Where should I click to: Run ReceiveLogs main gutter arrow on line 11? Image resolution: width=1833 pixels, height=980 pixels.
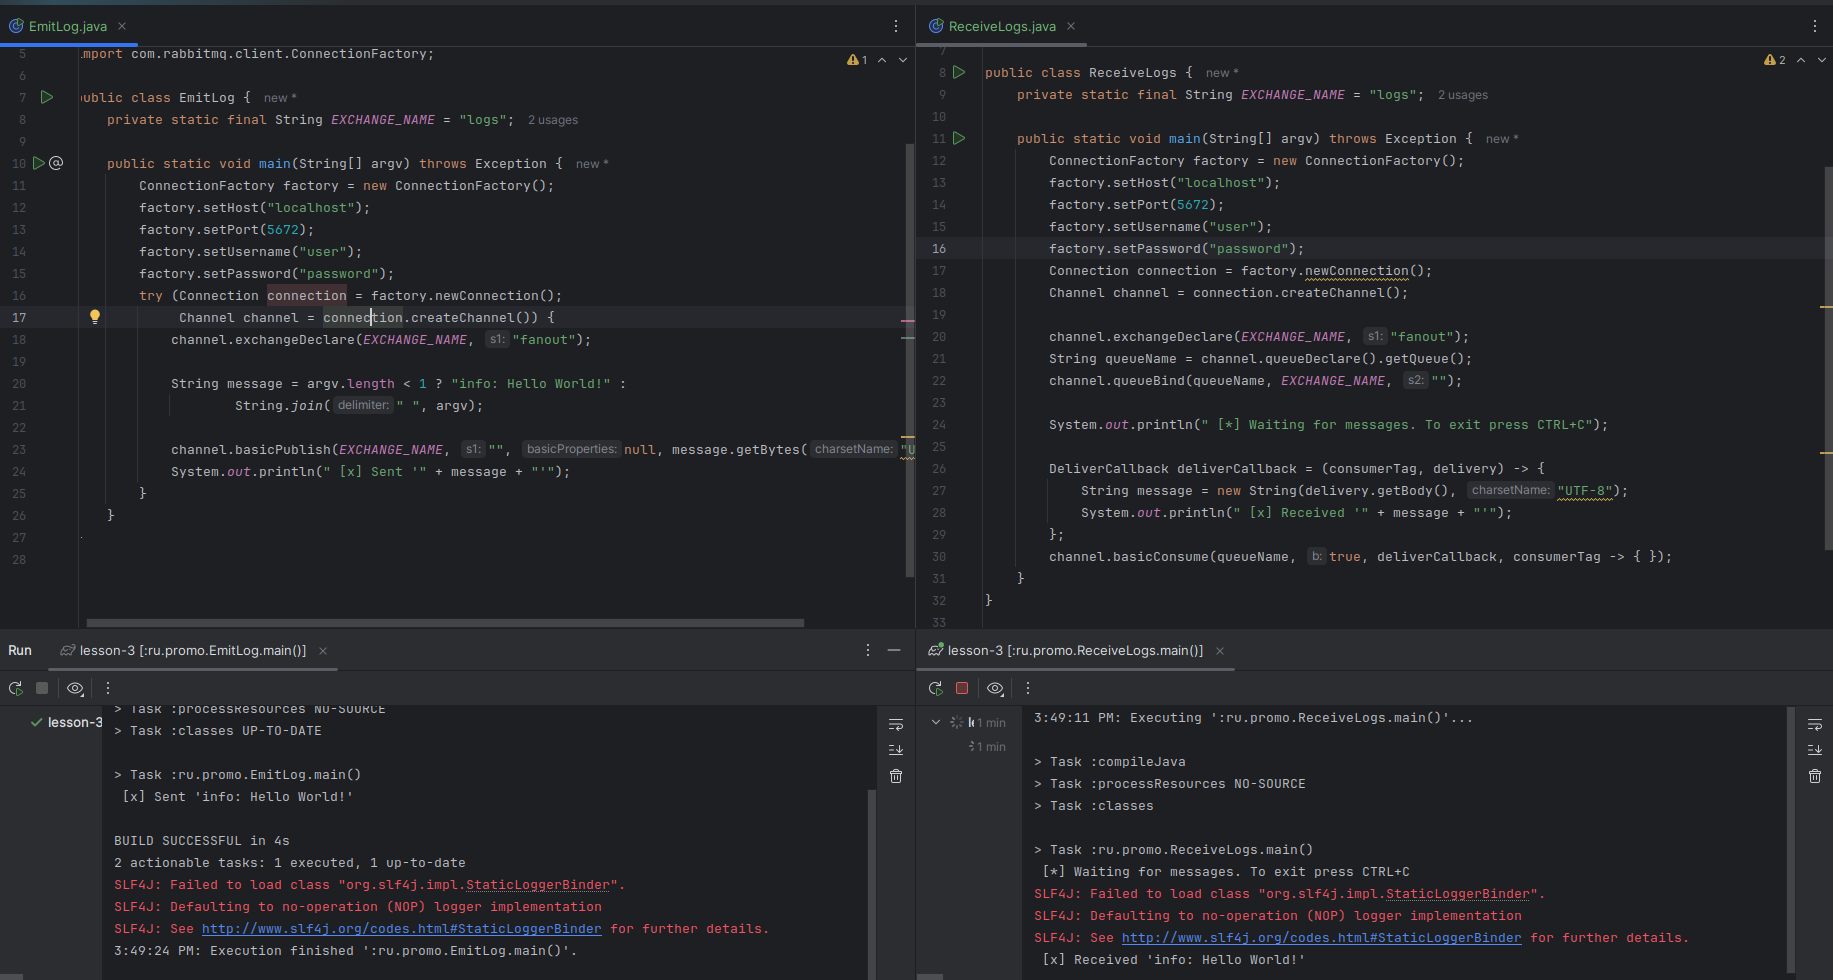[959, 138]
